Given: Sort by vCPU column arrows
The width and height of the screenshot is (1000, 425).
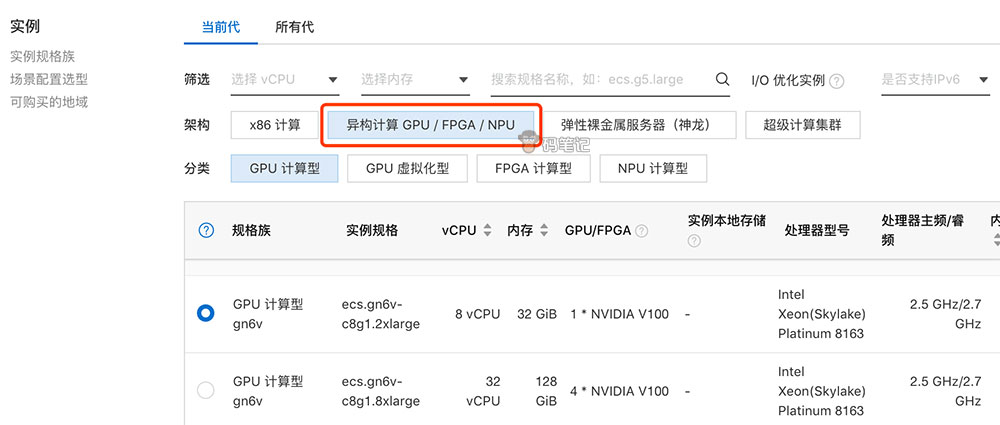Looking at the screenshot, I should click(487, 230).
